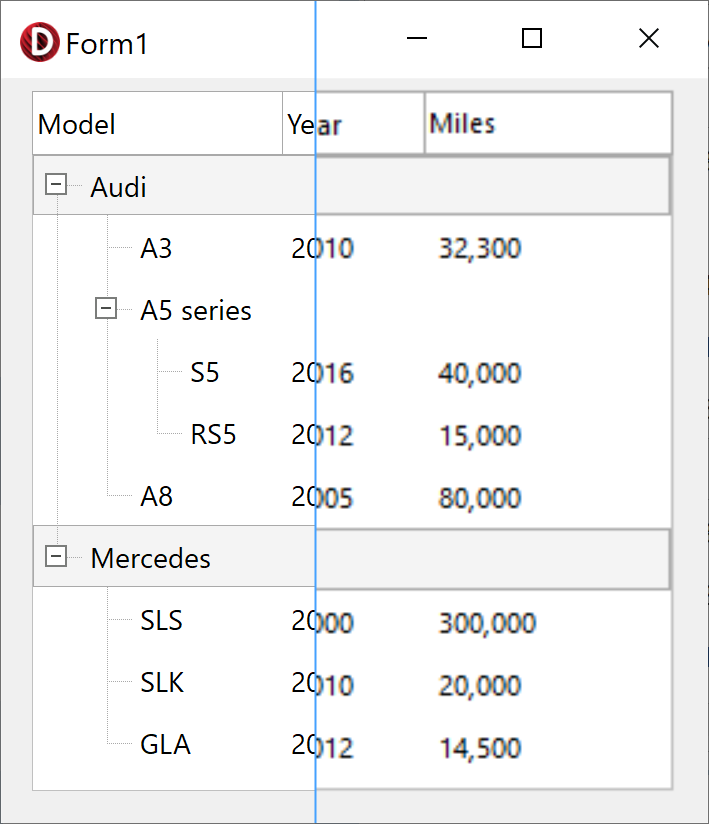Close the Form1 window
The width and height of the screenshot is (709, 824).
pyautogui.click(x=649, y=38)
